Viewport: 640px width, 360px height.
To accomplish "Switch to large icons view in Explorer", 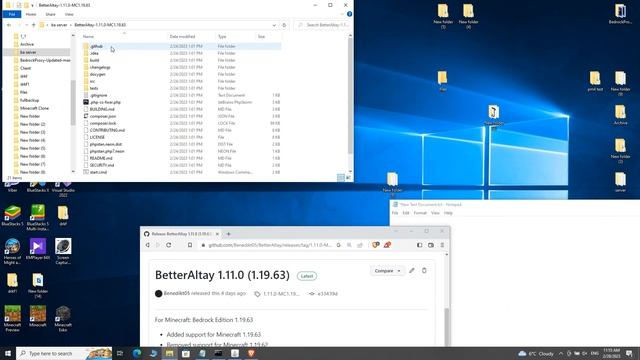I will point(348,178).
